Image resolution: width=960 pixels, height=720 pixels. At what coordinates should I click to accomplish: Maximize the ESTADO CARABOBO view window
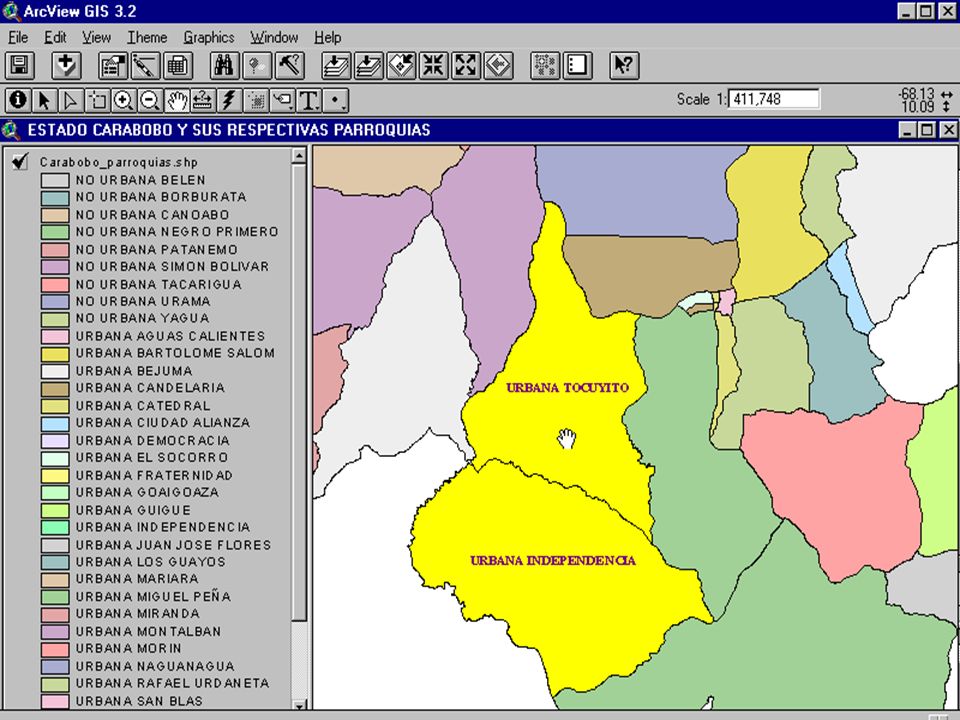coord(928,130)
